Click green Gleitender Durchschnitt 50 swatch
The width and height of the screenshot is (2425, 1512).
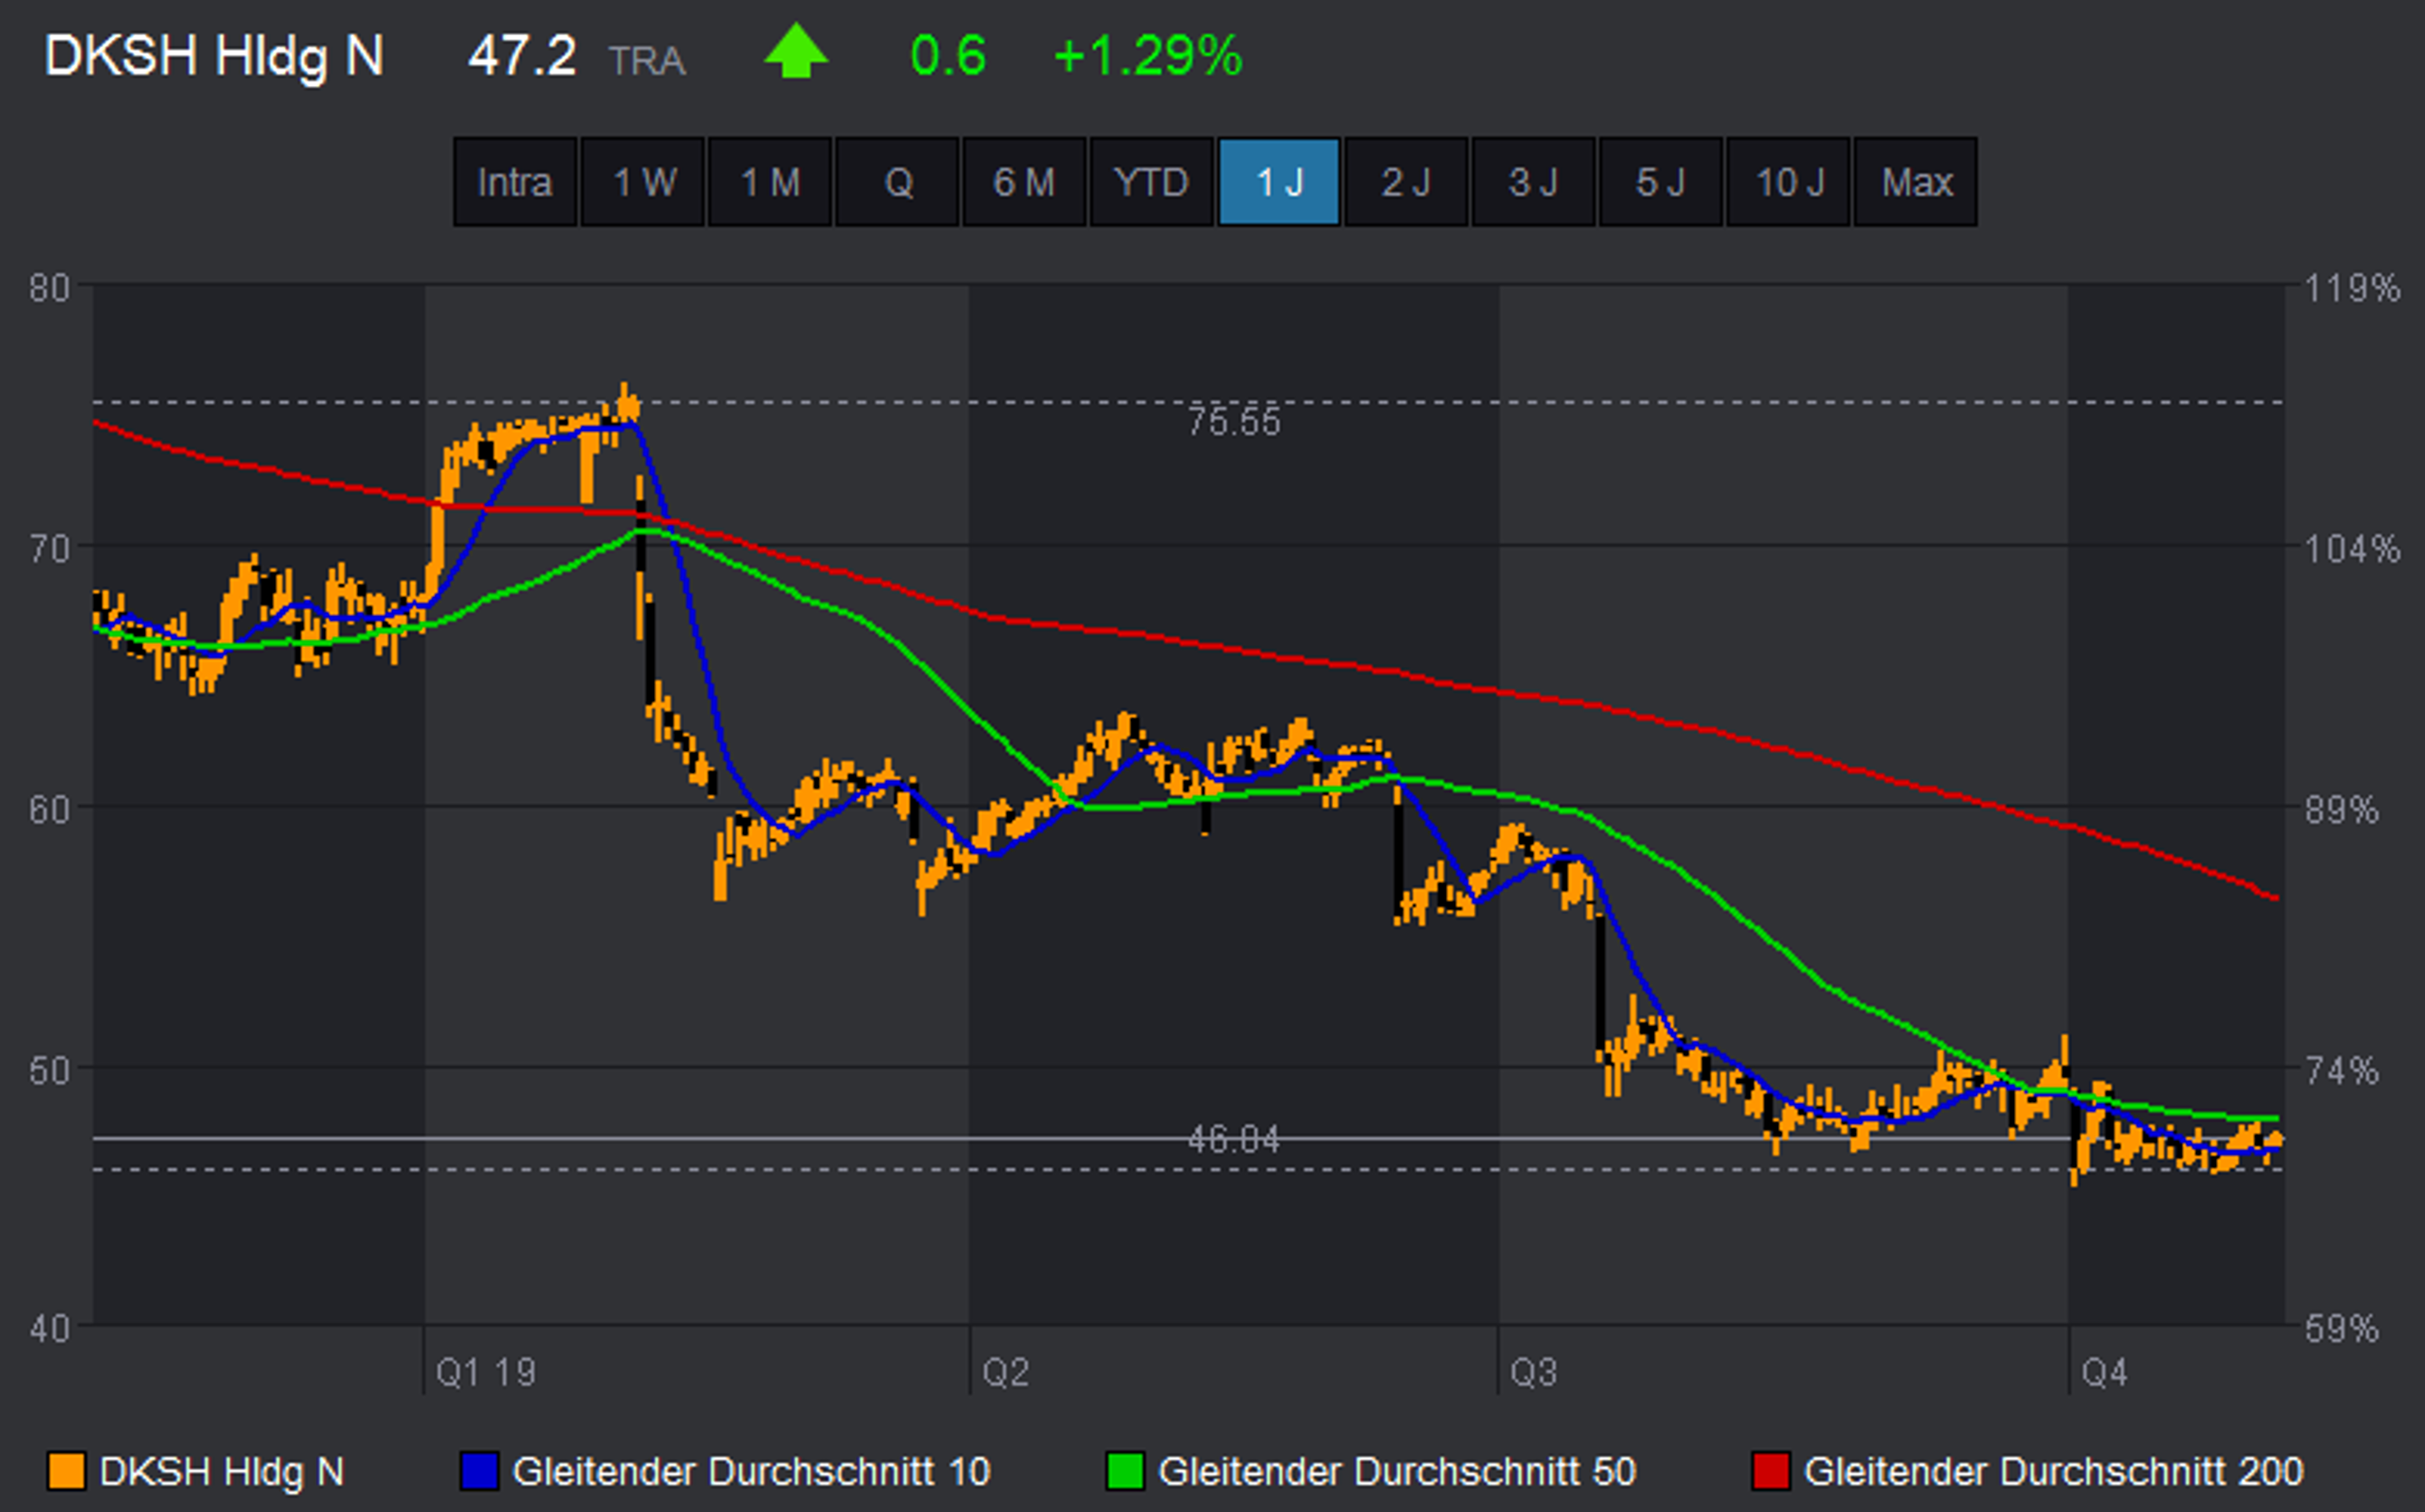click(1124, 1471)
